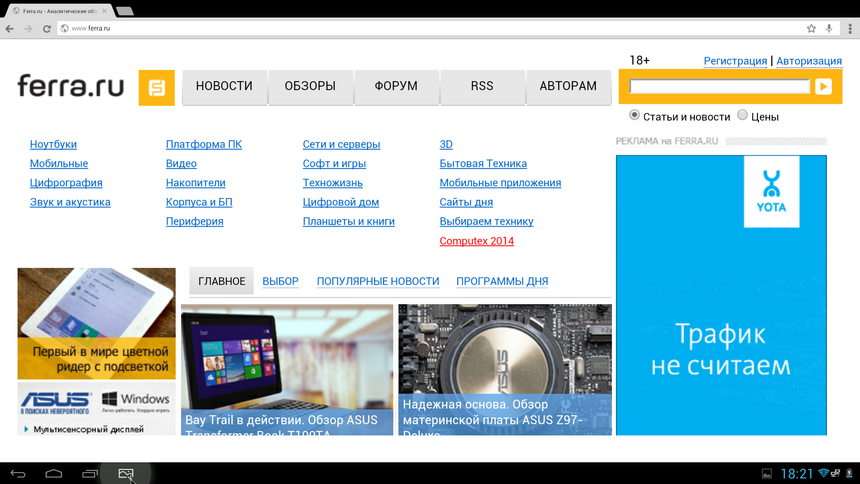
Task: Reload the page with the refresh icon
Action: (46, 29)
